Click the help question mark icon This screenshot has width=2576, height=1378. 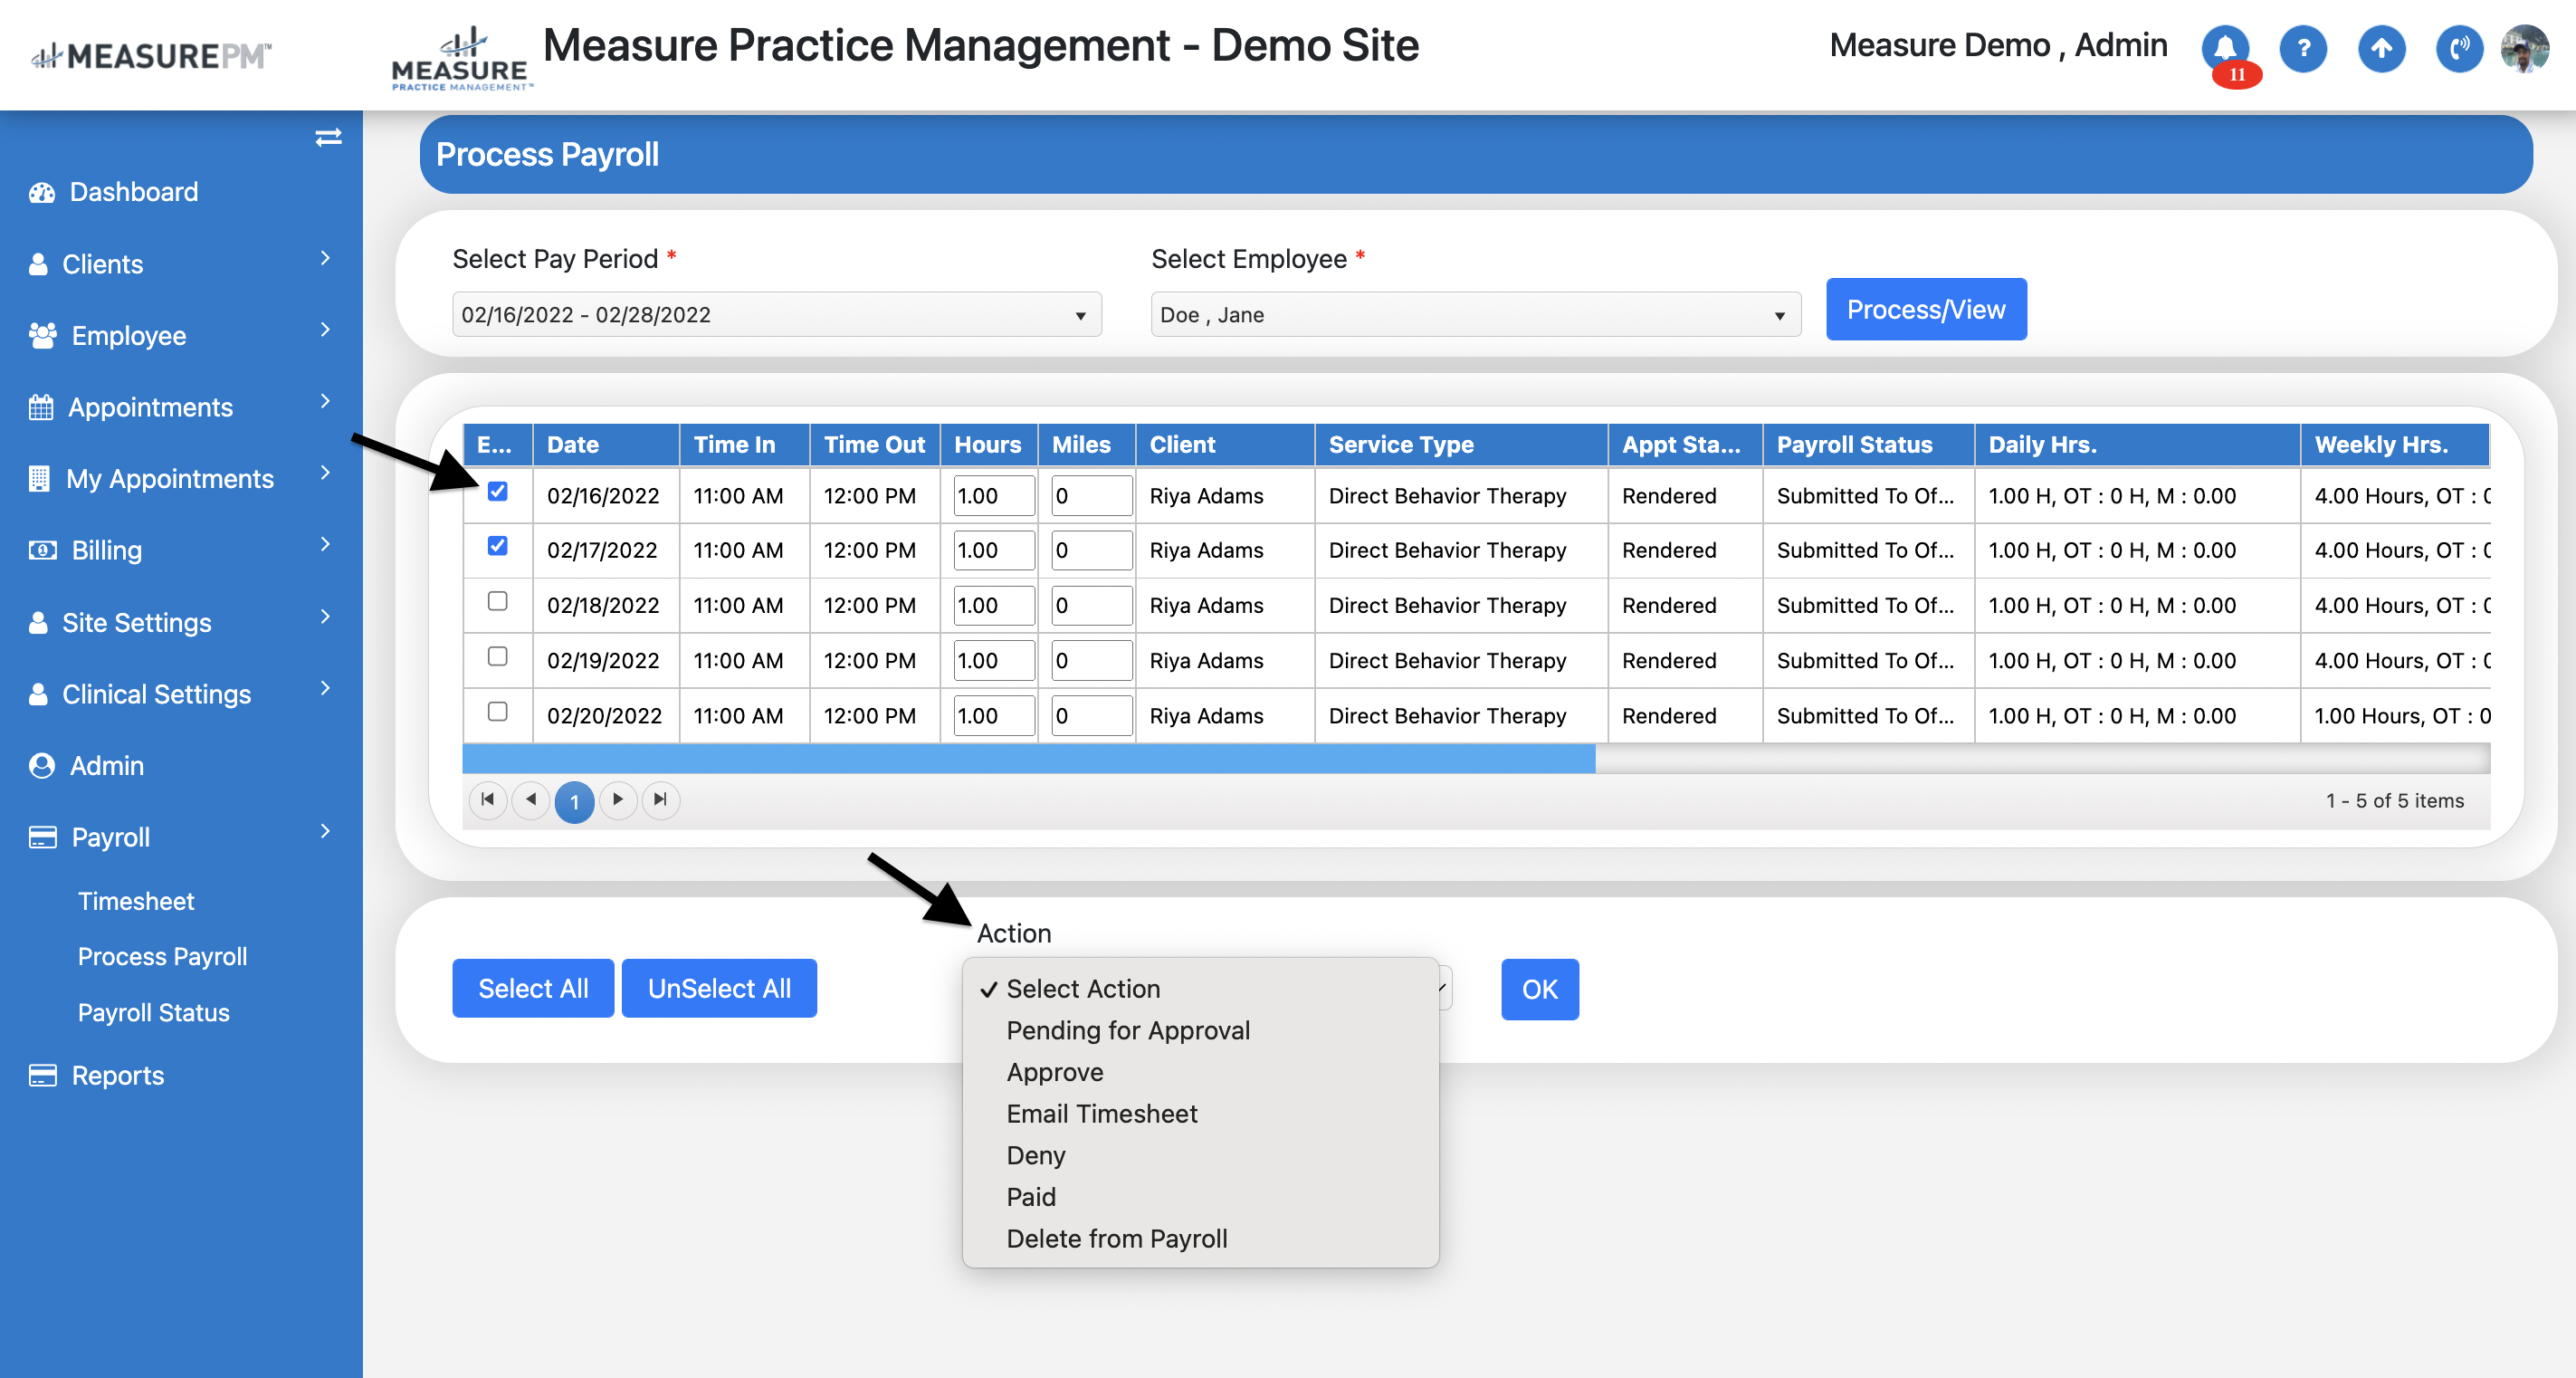(2303, 48)
